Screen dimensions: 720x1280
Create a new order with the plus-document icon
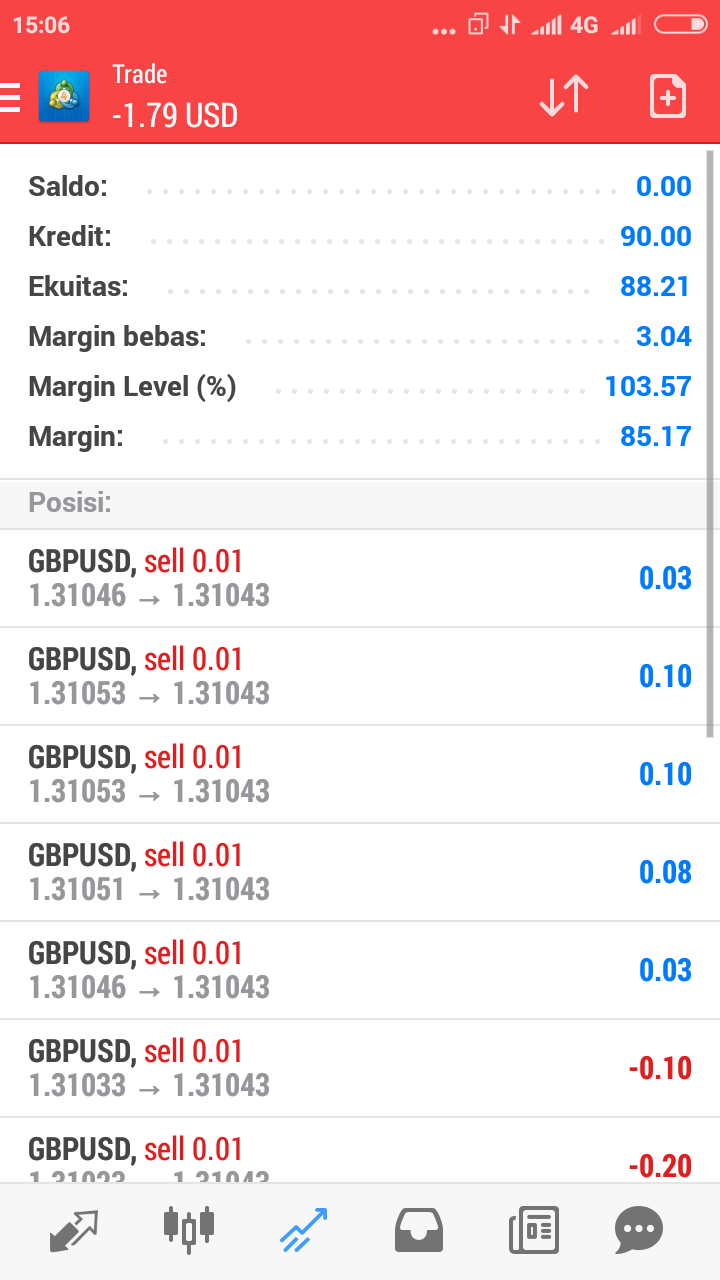click(x=667, y=96)
